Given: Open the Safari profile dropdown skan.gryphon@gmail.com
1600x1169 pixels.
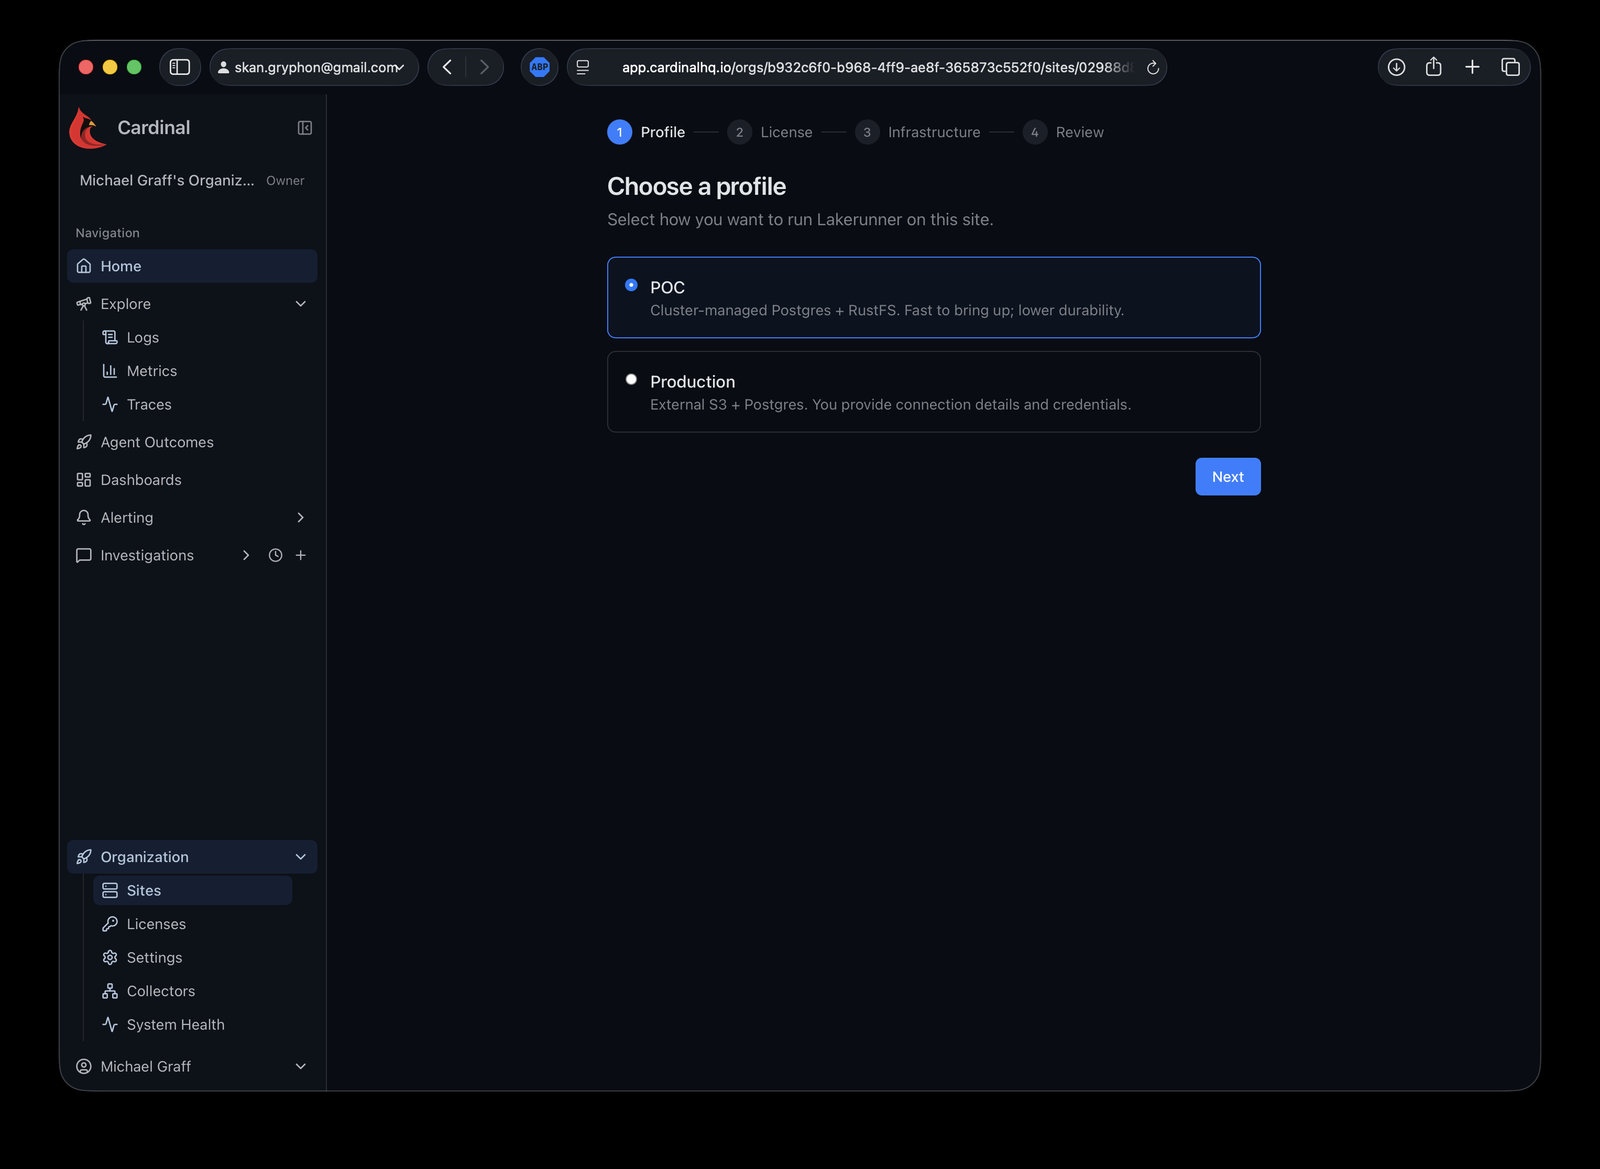Looking at the screenshot, I should click(x=314, y=67).
